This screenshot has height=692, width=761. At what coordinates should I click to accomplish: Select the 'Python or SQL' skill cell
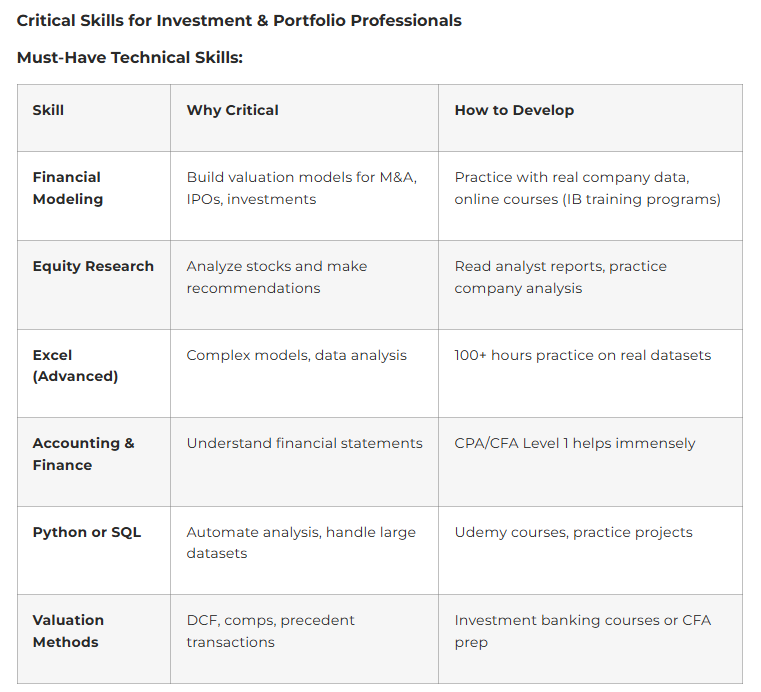click(x=87, y=532)
